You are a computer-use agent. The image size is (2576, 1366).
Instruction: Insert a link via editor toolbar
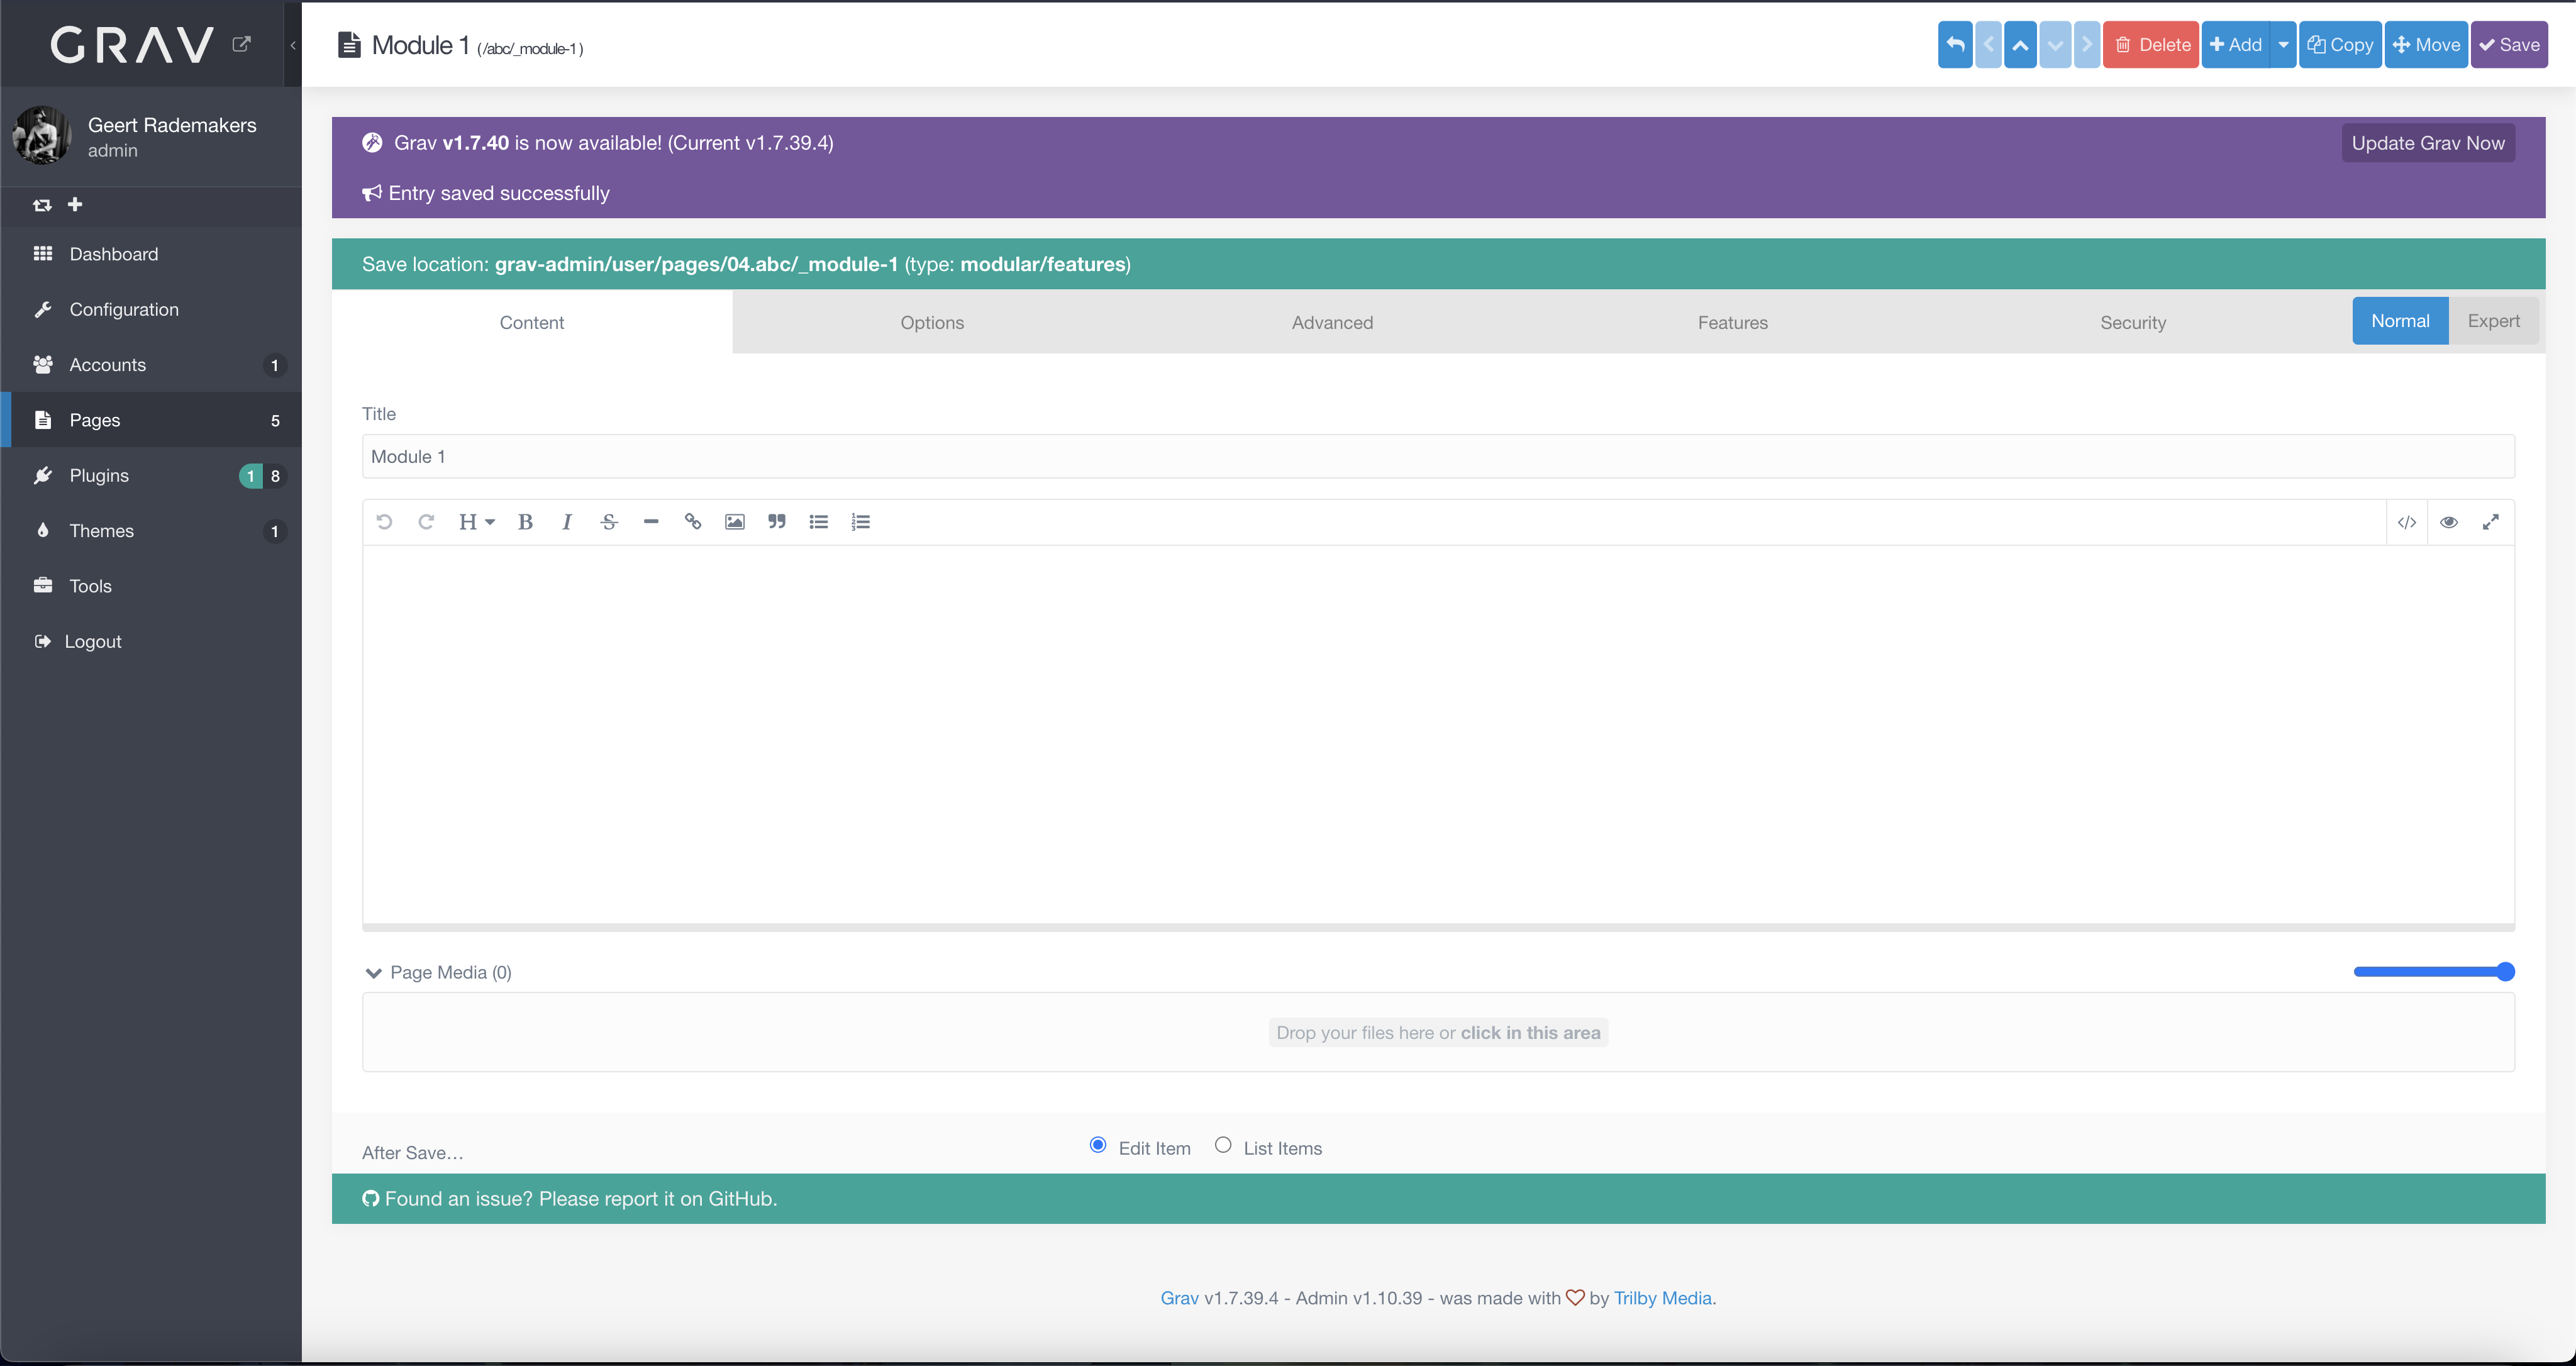(x=692, y=522)
